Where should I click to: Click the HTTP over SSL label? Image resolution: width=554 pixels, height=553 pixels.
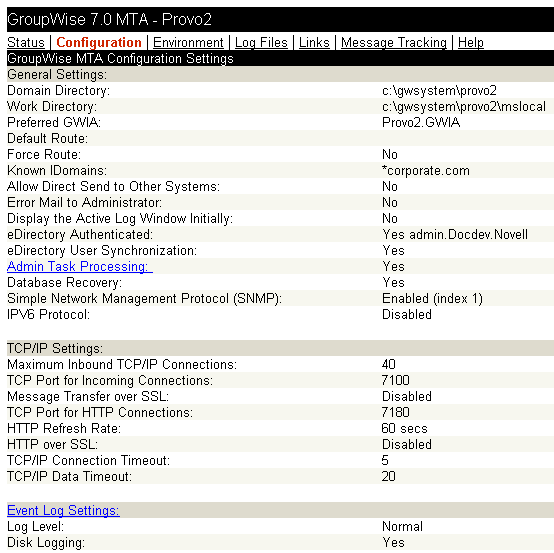[x=52, y=444]
